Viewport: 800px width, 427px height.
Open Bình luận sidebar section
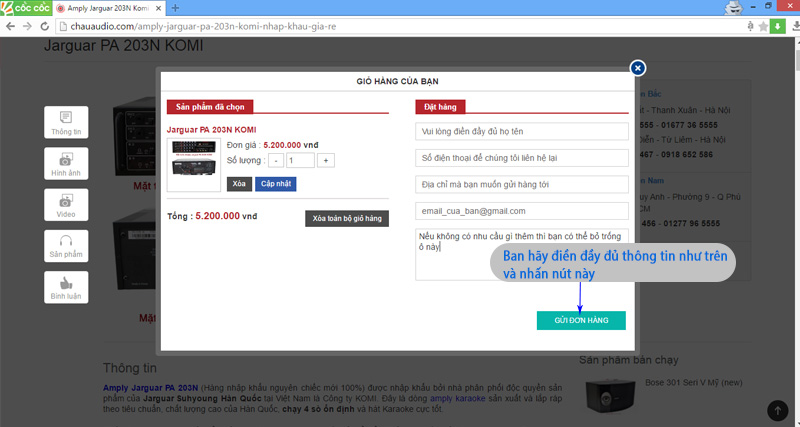(x=66, y=287)
